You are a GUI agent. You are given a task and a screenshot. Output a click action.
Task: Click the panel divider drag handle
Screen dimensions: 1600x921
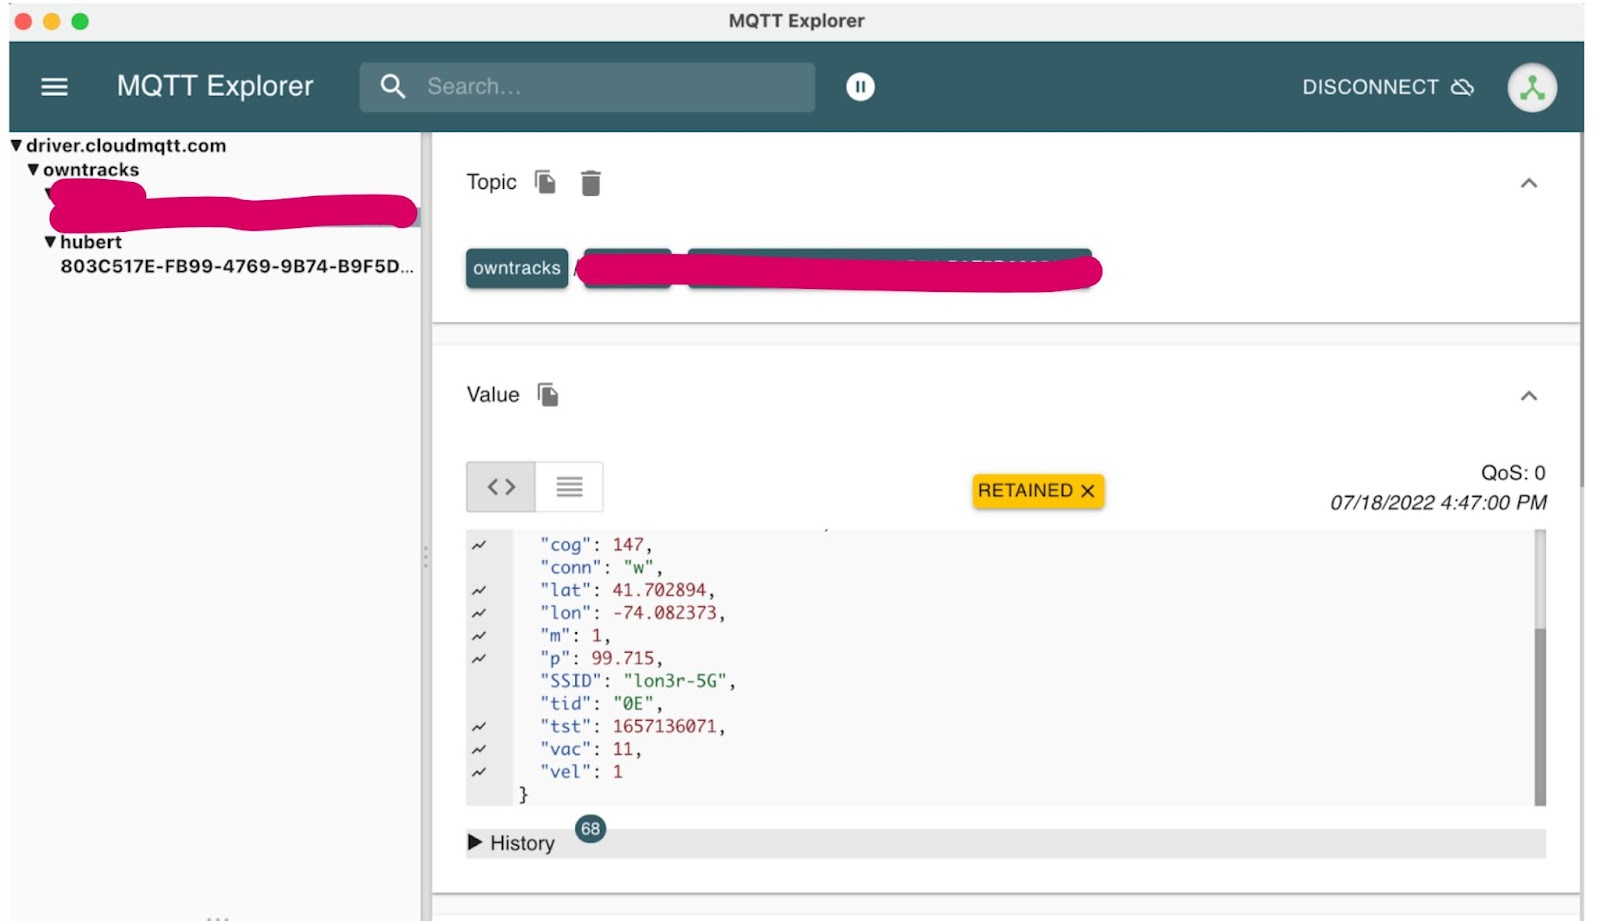point(426,558)
